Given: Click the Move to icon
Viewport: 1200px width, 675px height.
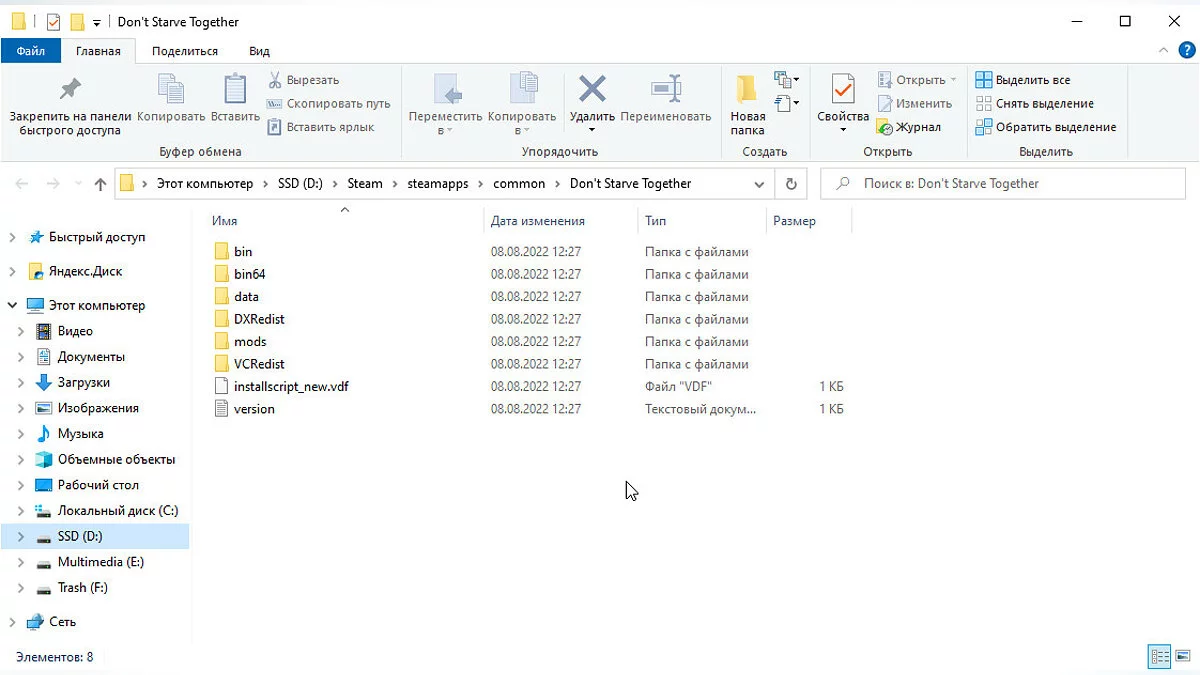Looking at the screenshot, I should [x=446, y=90].
